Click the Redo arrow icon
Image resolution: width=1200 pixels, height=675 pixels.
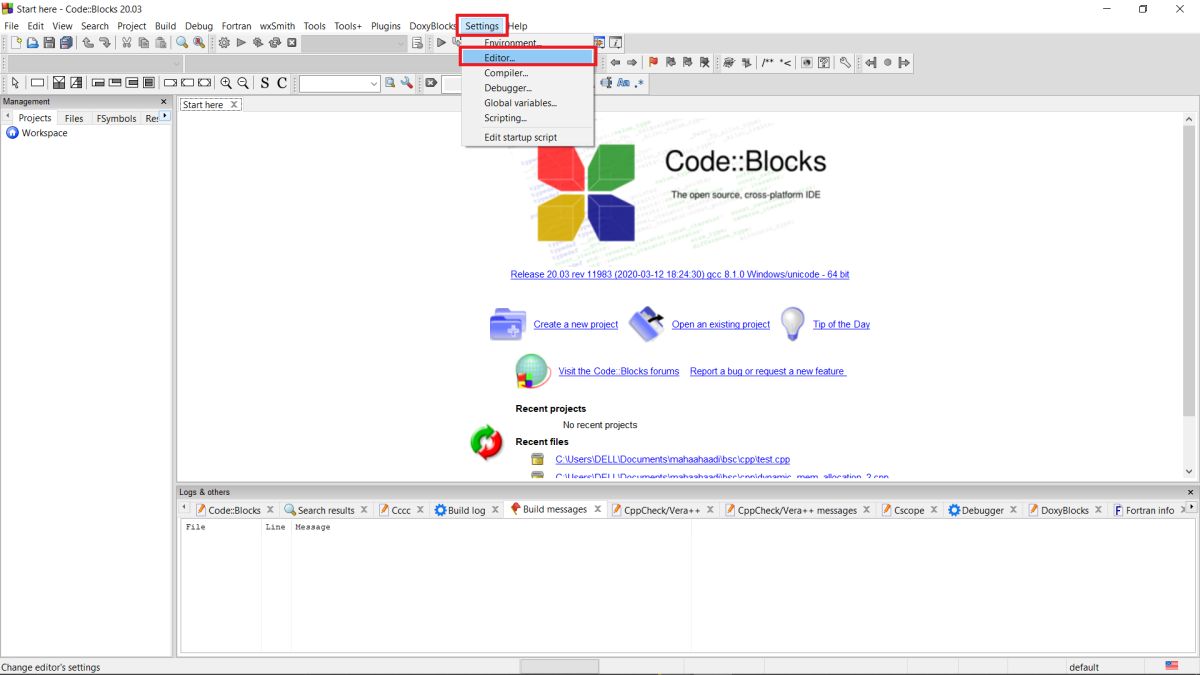pos(105,43)
